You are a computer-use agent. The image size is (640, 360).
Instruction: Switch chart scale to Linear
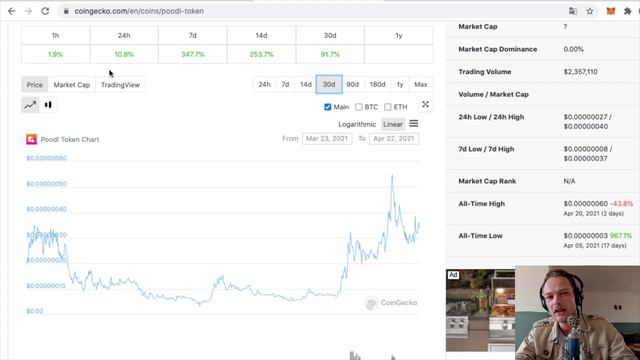[393, 124]
